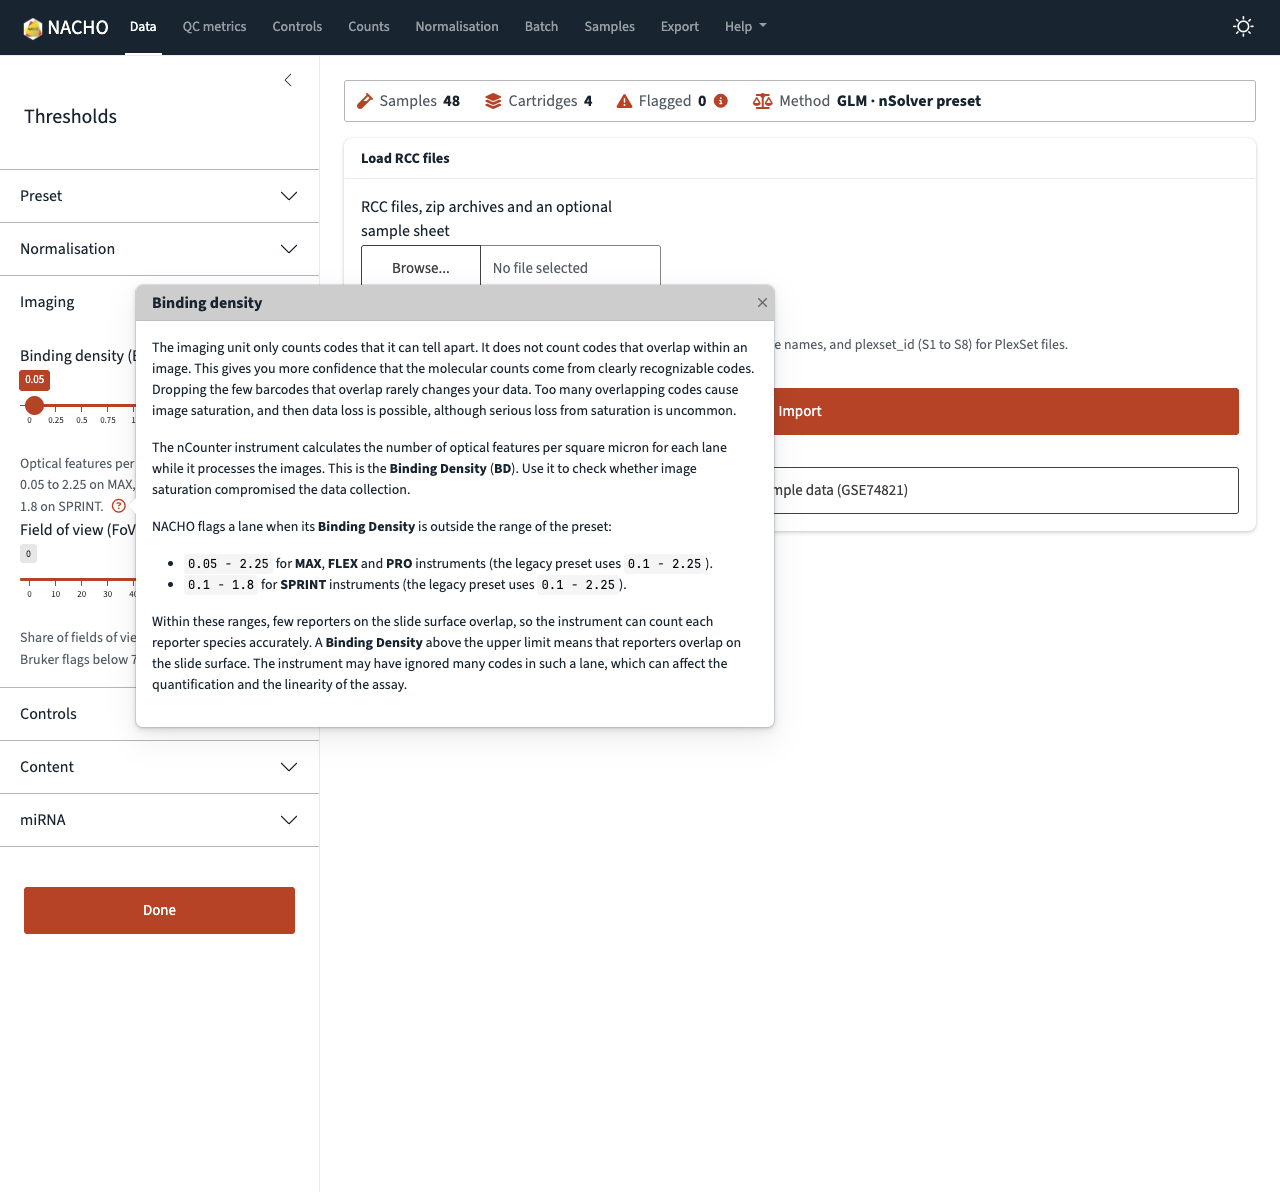Click the Browse... file button

tap(421, 267)
